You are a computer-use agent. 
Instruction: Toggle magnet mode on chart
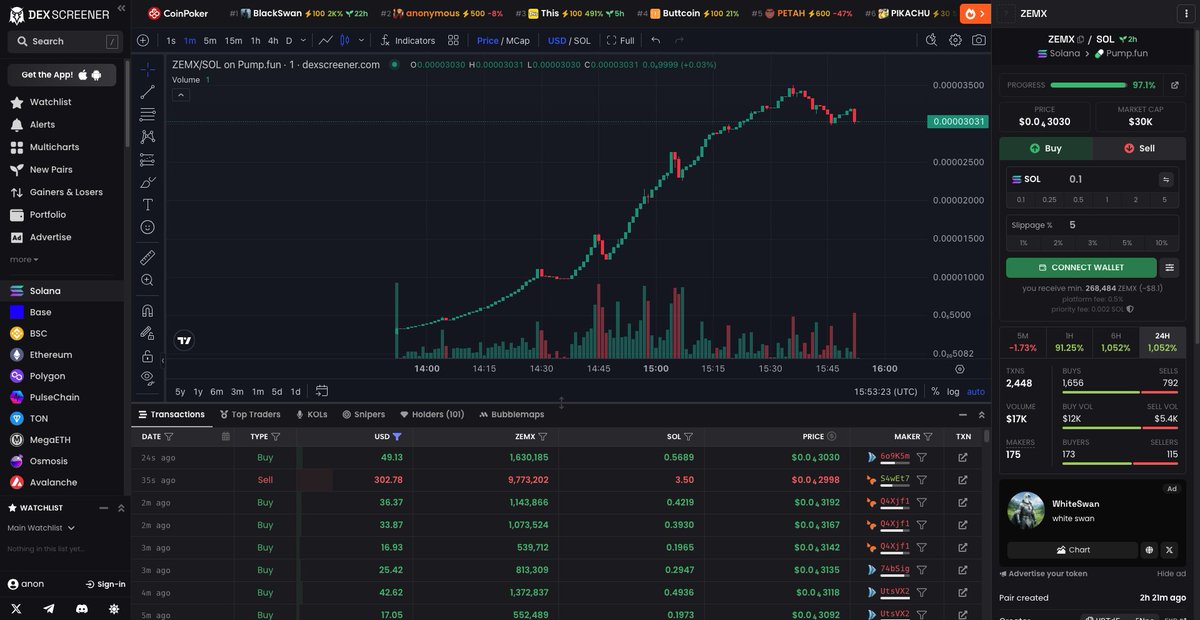[148, 310]
